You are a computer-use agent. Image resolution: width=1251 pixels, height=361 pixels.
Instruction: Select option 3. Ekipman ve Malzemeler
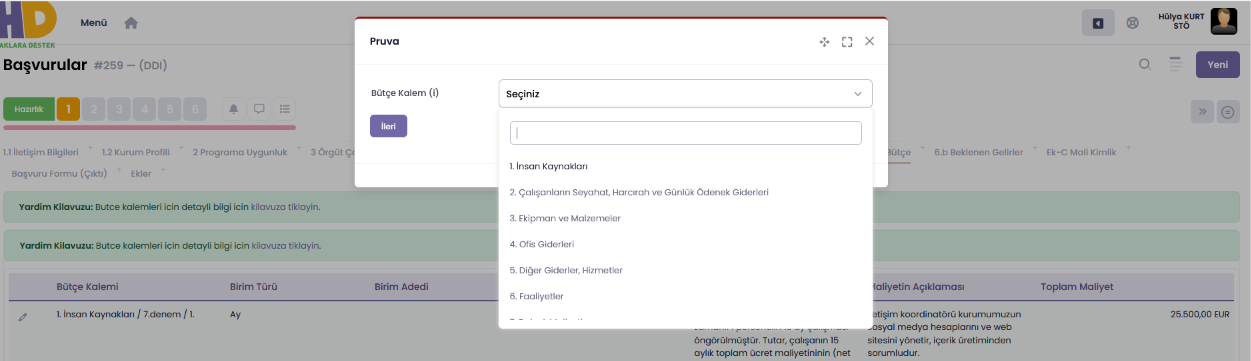tap(685, 218)
